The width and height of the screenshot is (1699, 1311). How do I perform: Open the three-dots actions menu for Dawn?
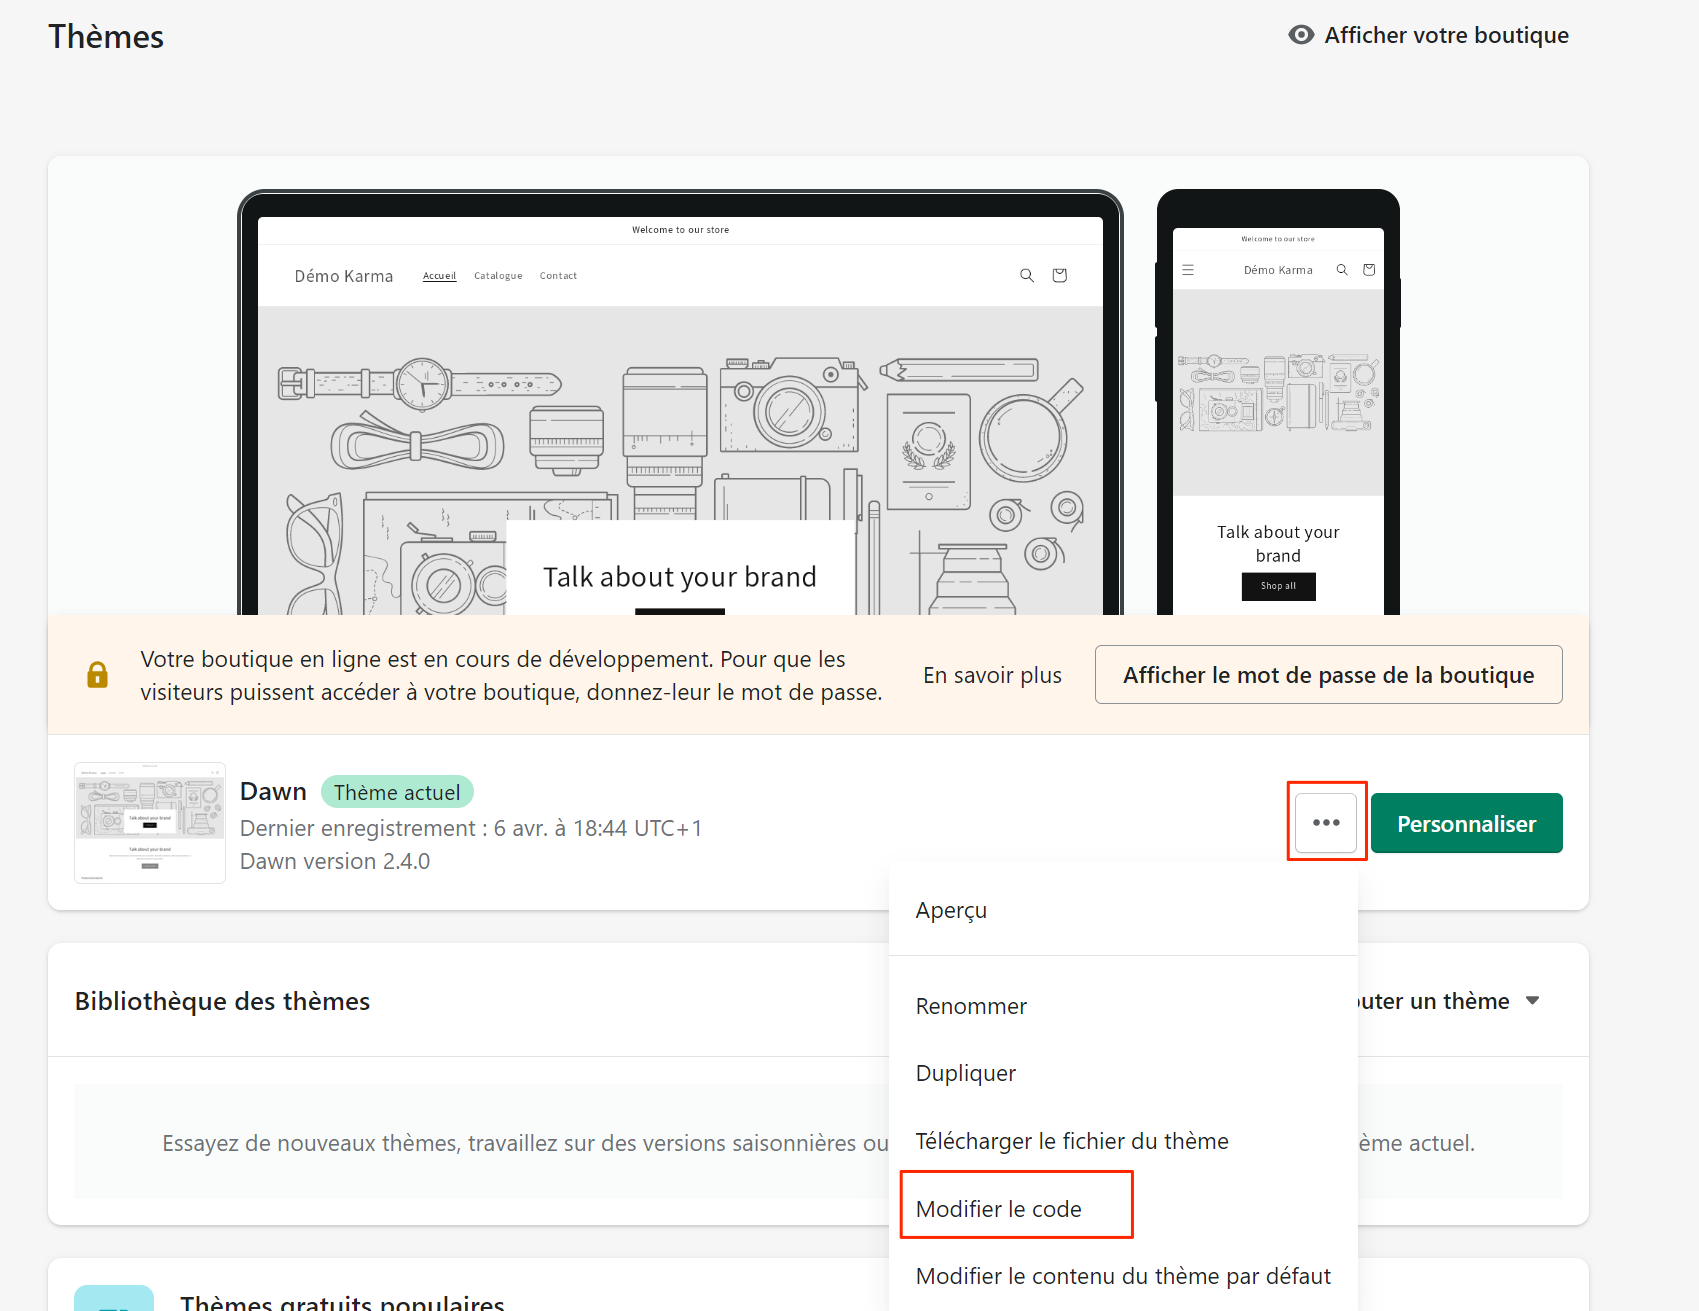(1326, 823)
